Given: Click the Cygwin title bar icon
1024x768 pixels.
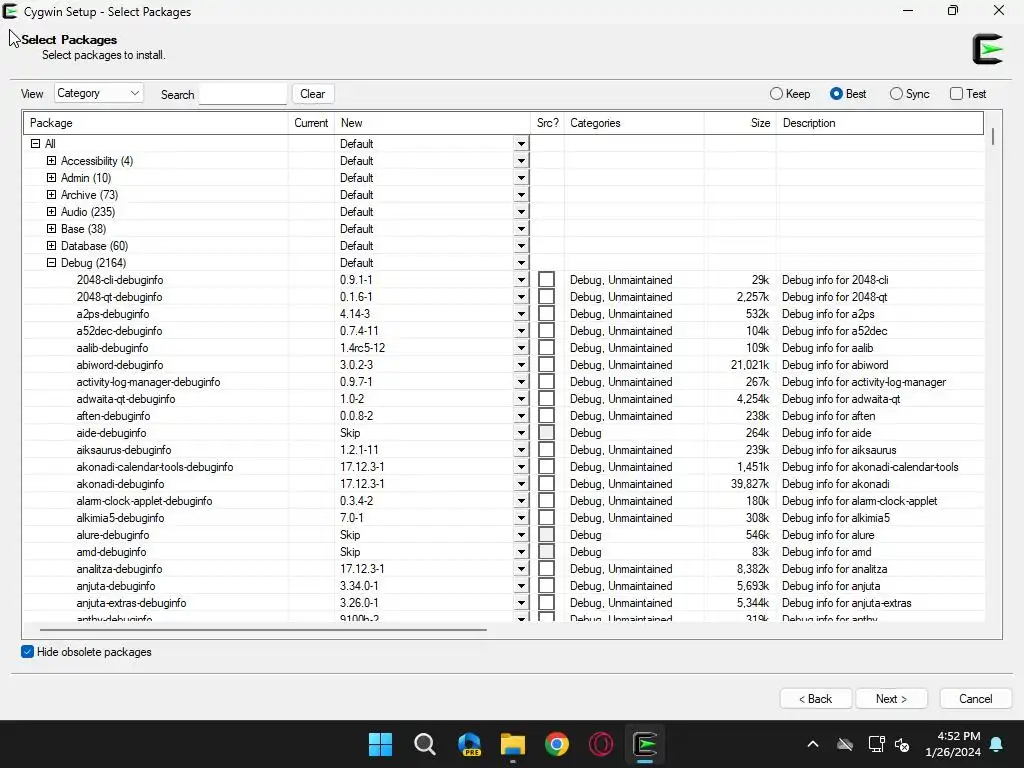Looking at the screenshot, I should (x=10, y=11).
